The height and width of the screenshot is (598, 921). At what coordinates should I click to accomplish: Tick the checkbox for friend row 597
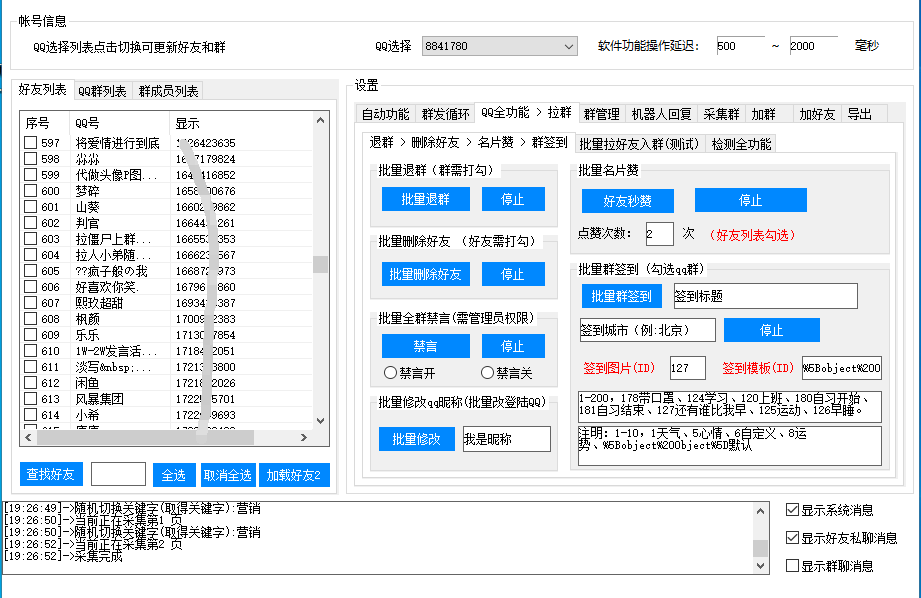pos(31,143)
